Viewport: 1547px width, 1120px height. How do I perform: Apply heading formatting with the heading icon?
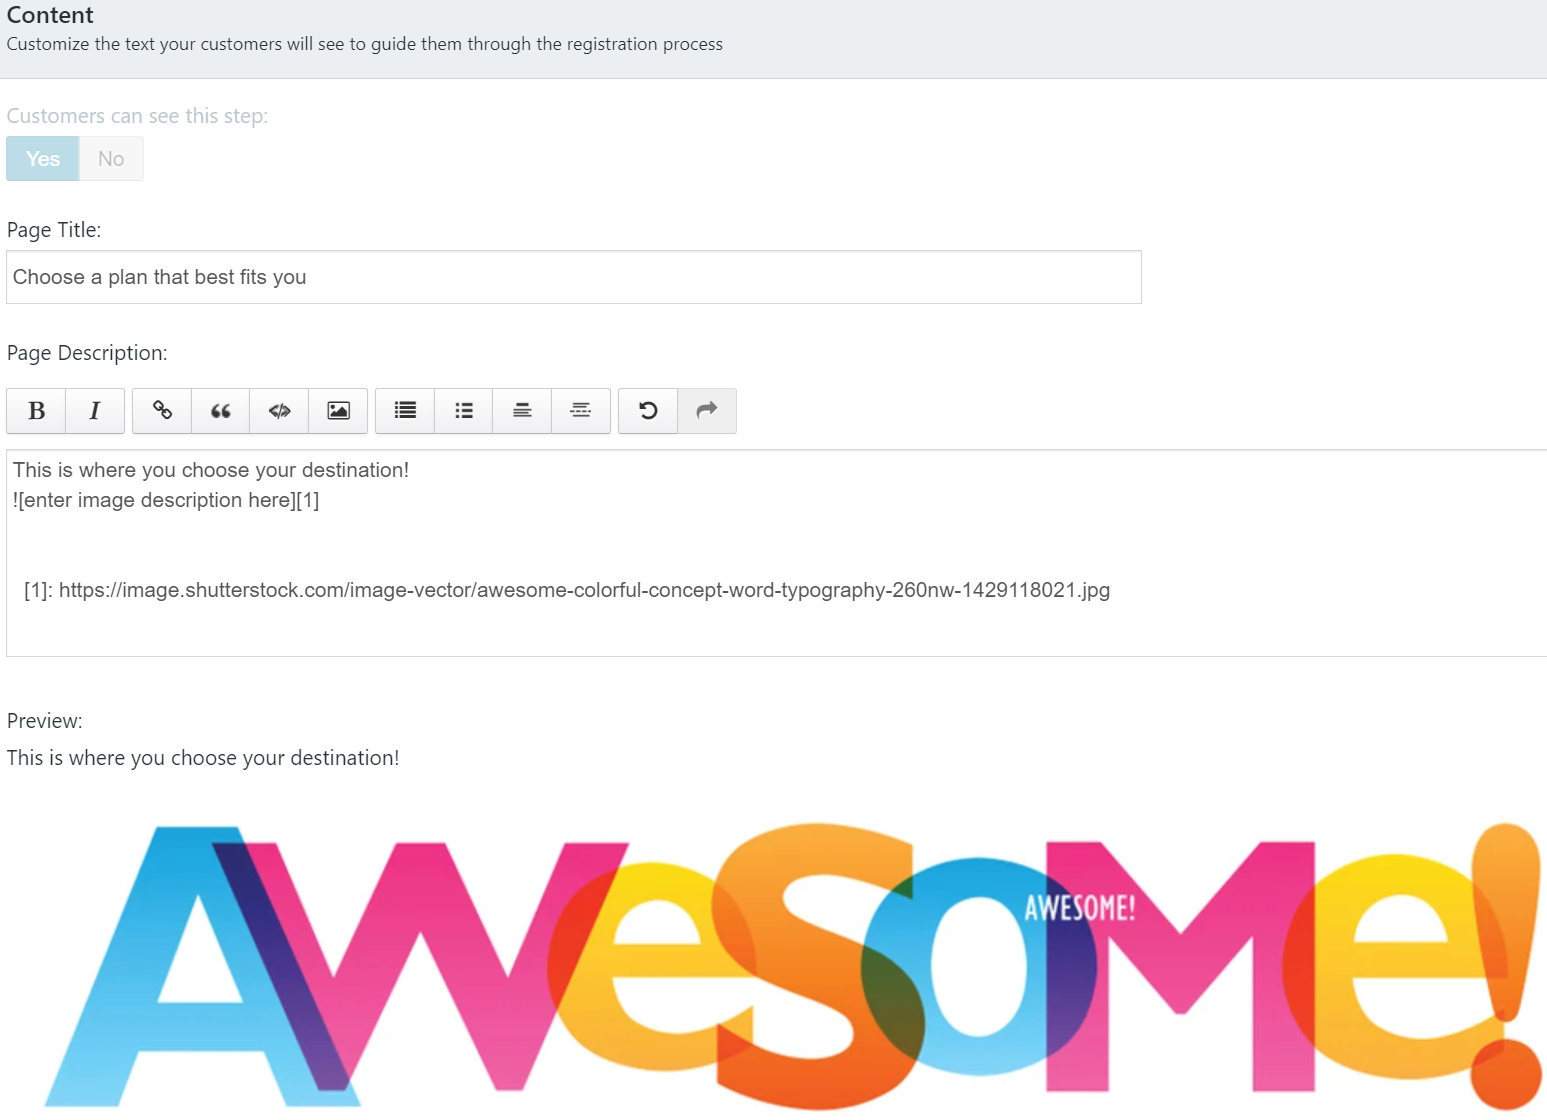click(522, 411)
